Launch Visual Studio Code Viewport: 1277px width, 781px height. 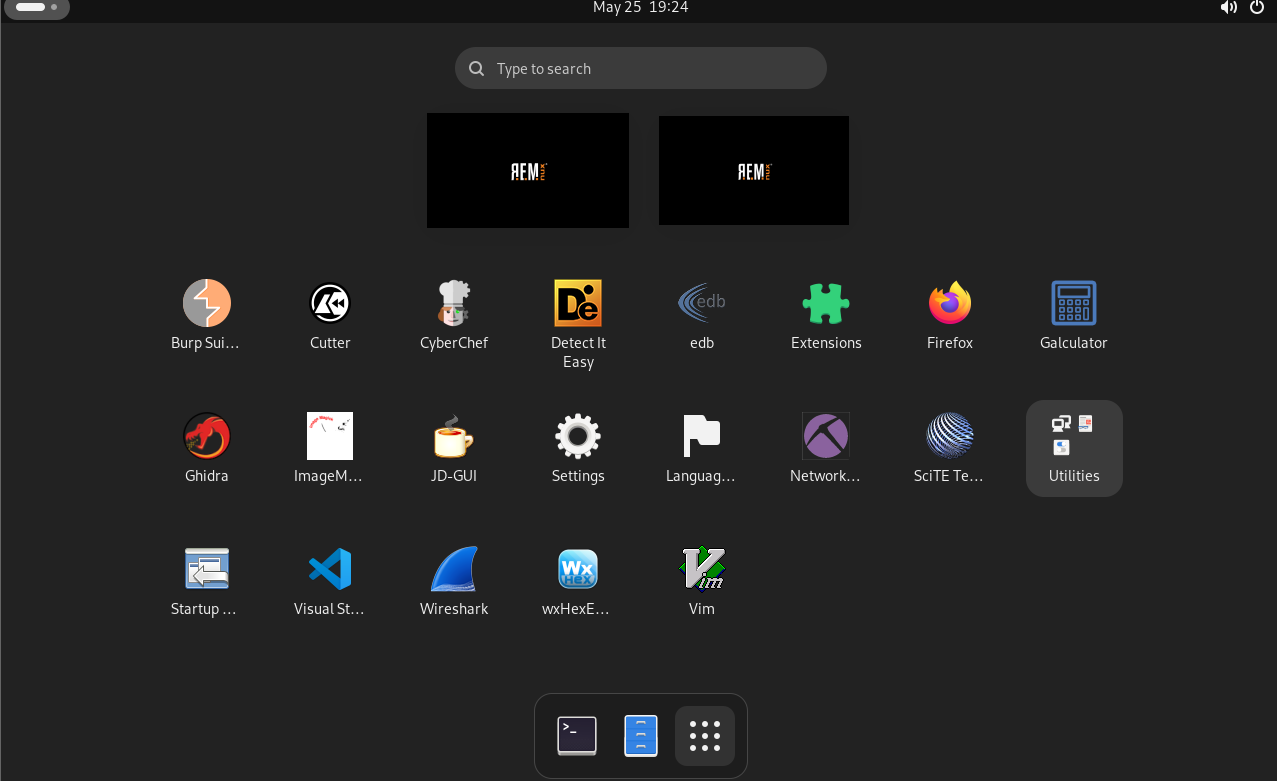pyautogui.click(x=330, y=582)
